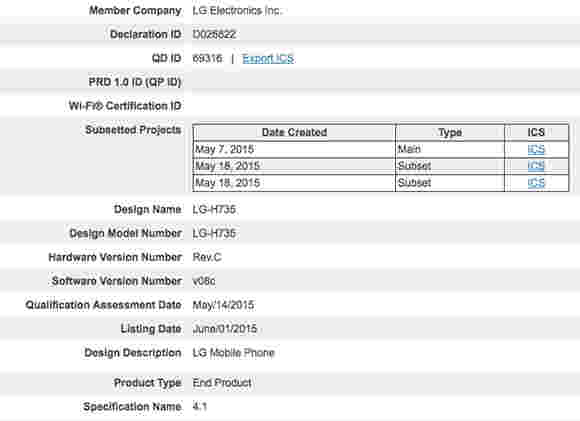Click the Qualification Assessment Date value
Screen dimensions: 580x421
coord(223,305)
